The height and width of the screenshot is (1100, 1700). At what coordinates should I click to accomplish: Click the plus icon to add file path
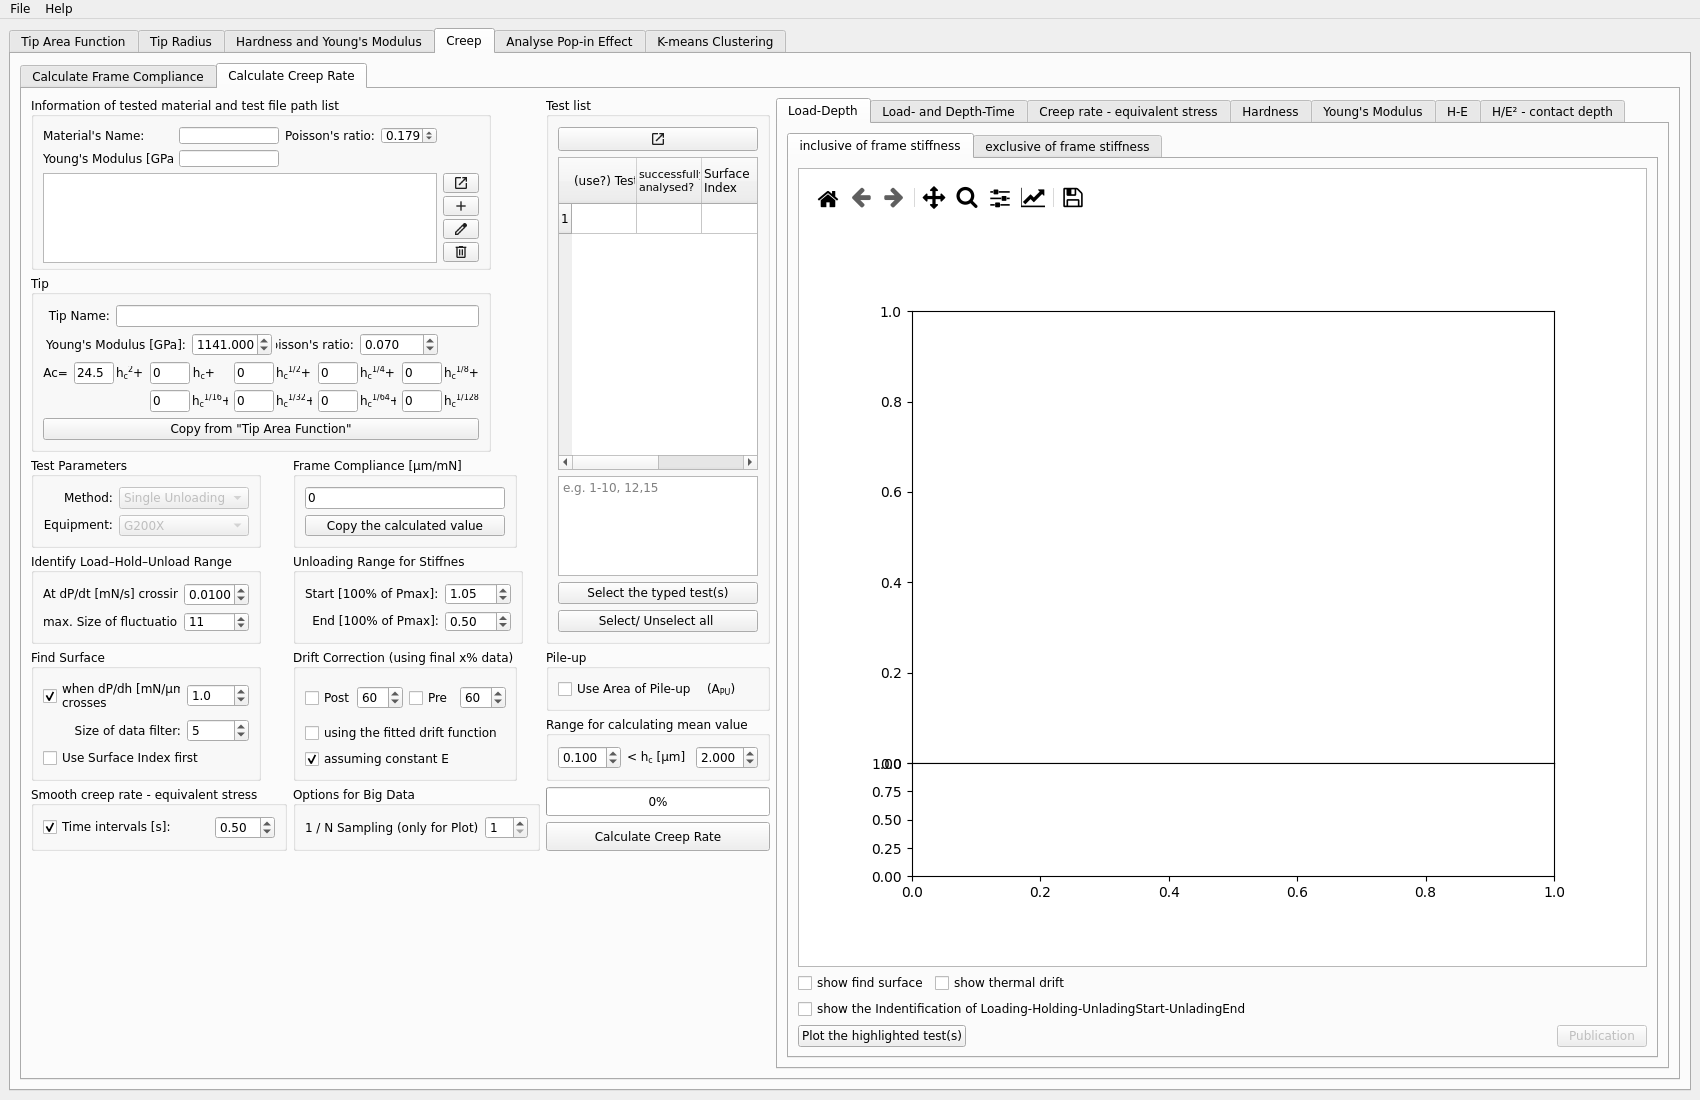click(460, 206)
